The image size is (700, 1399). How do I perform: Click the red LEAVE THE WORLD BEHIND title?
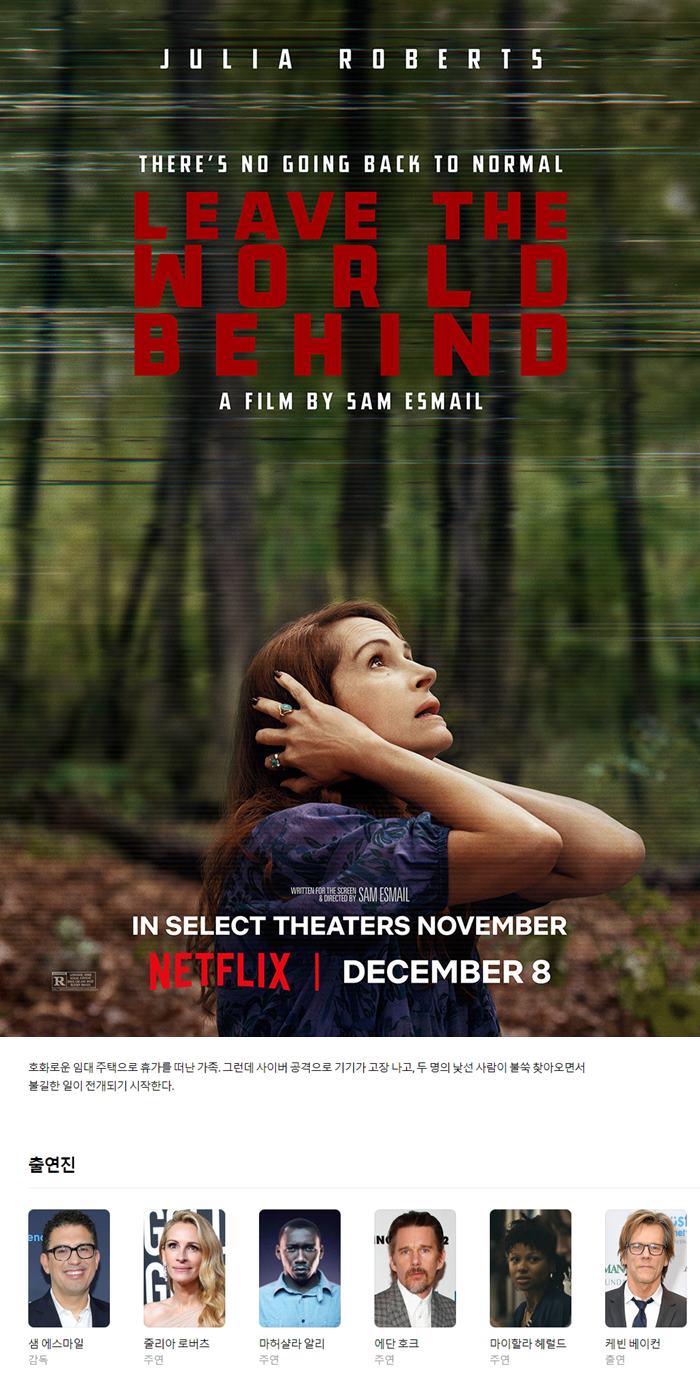(x=350, y=283)
